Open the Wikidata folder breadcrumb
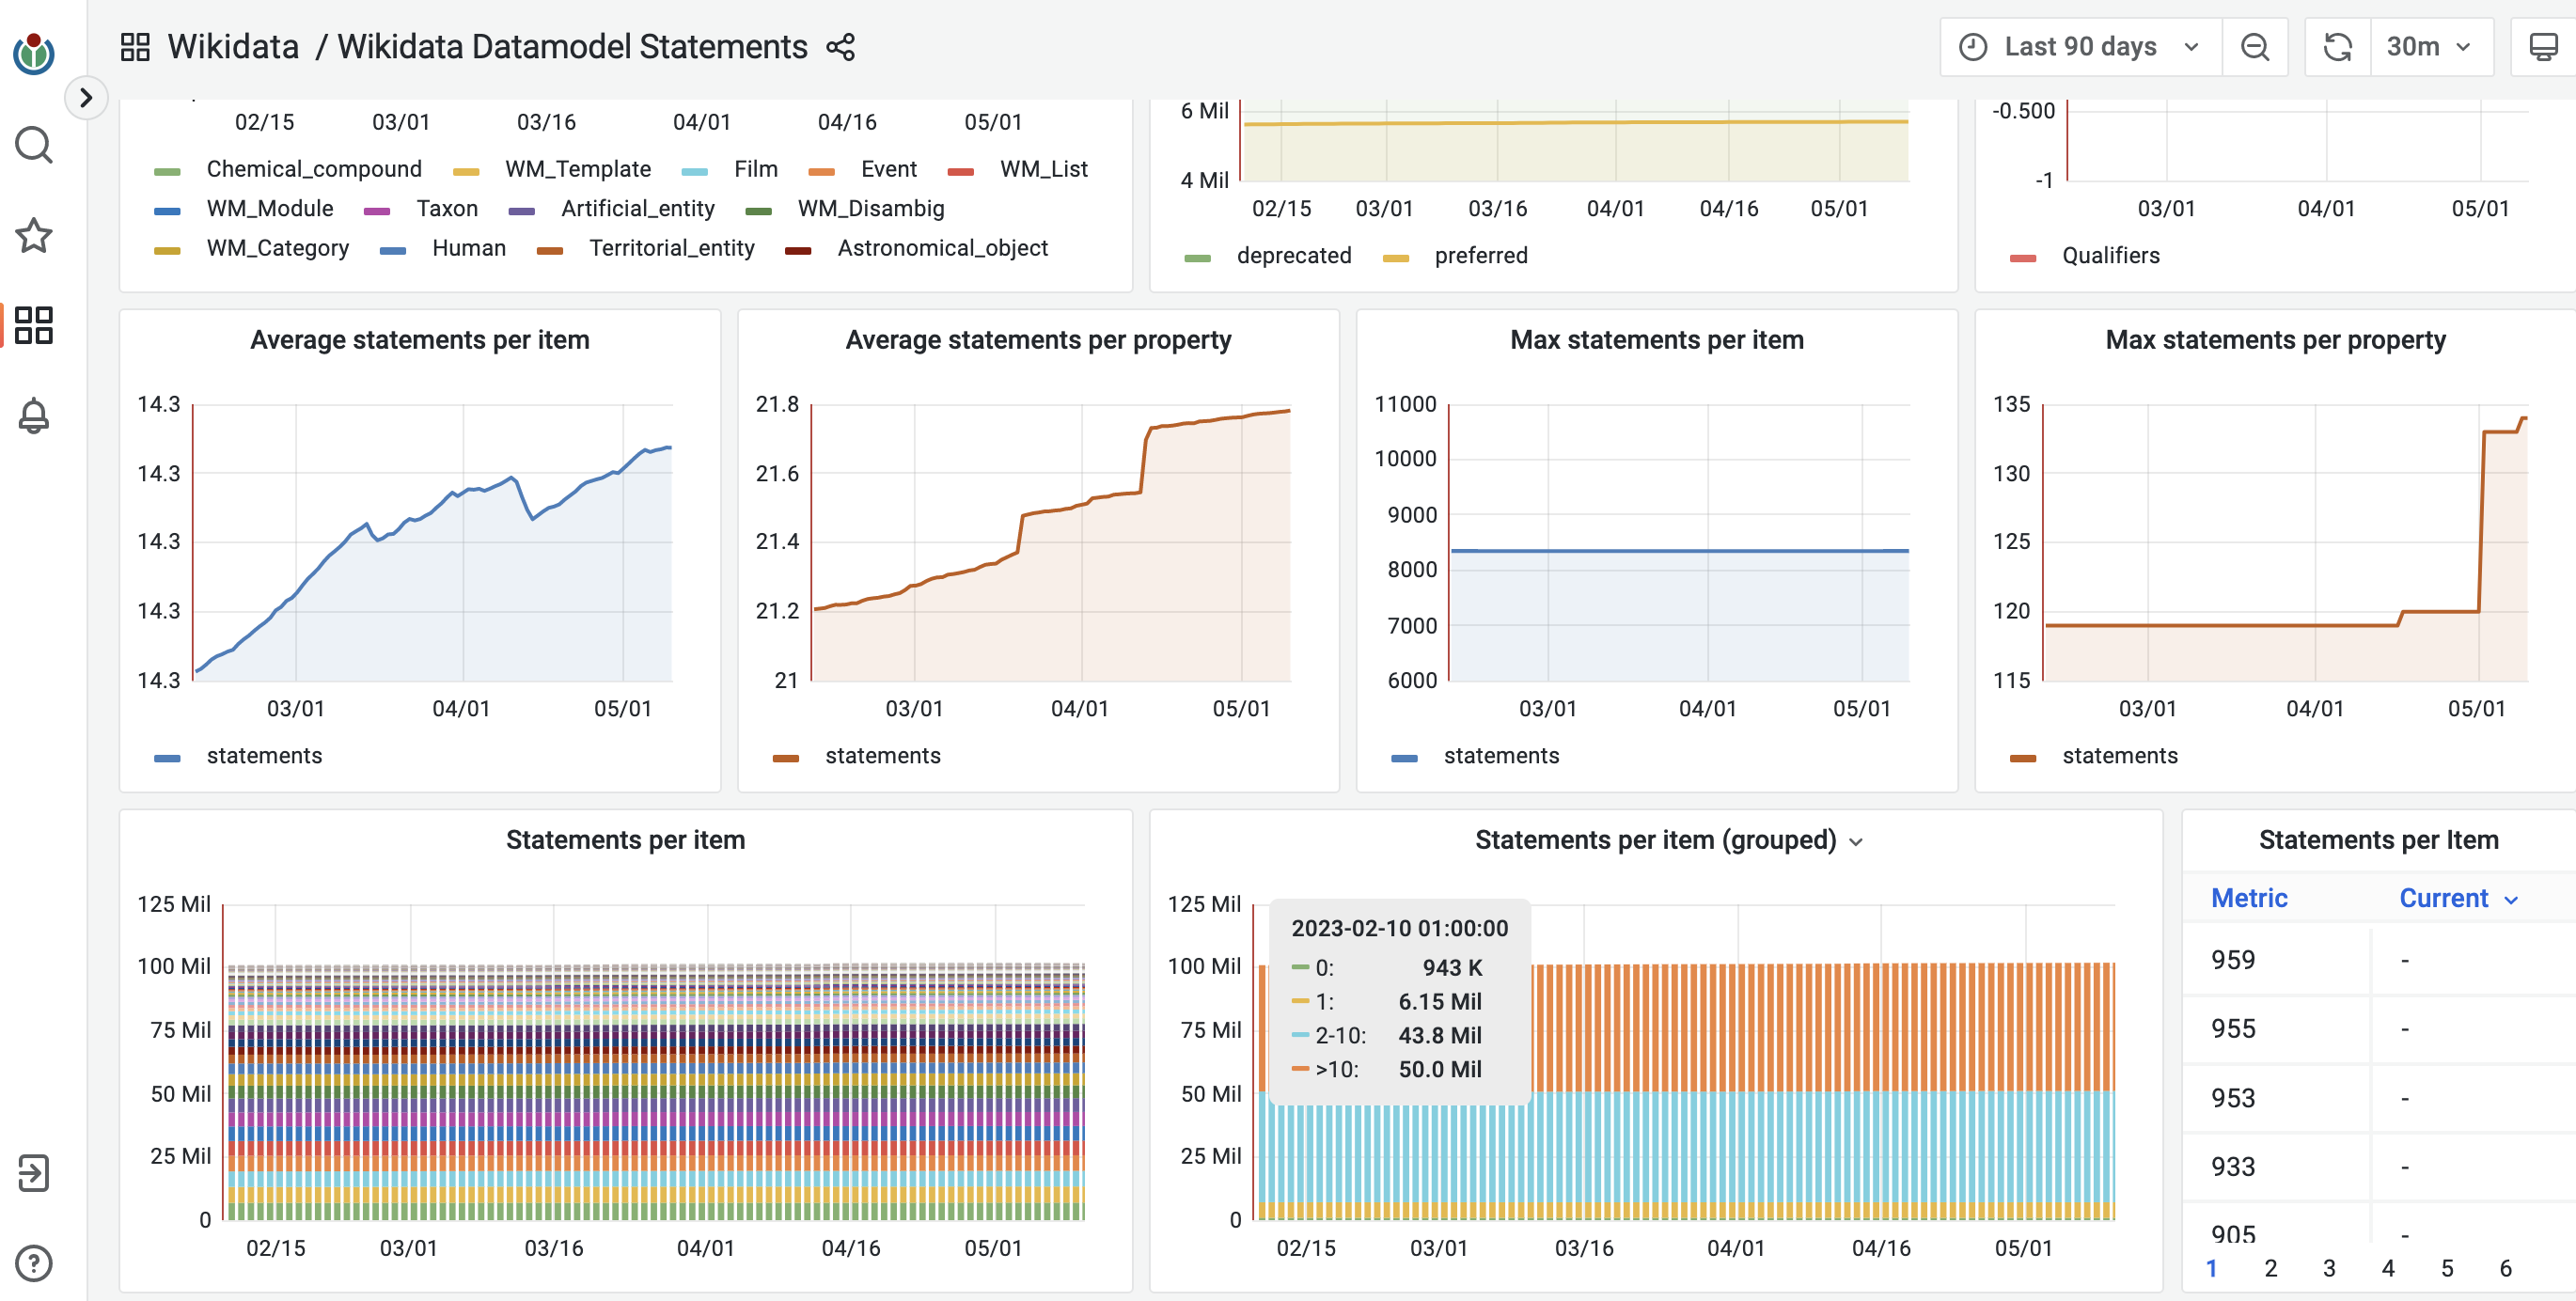 [x=233, y=47]
